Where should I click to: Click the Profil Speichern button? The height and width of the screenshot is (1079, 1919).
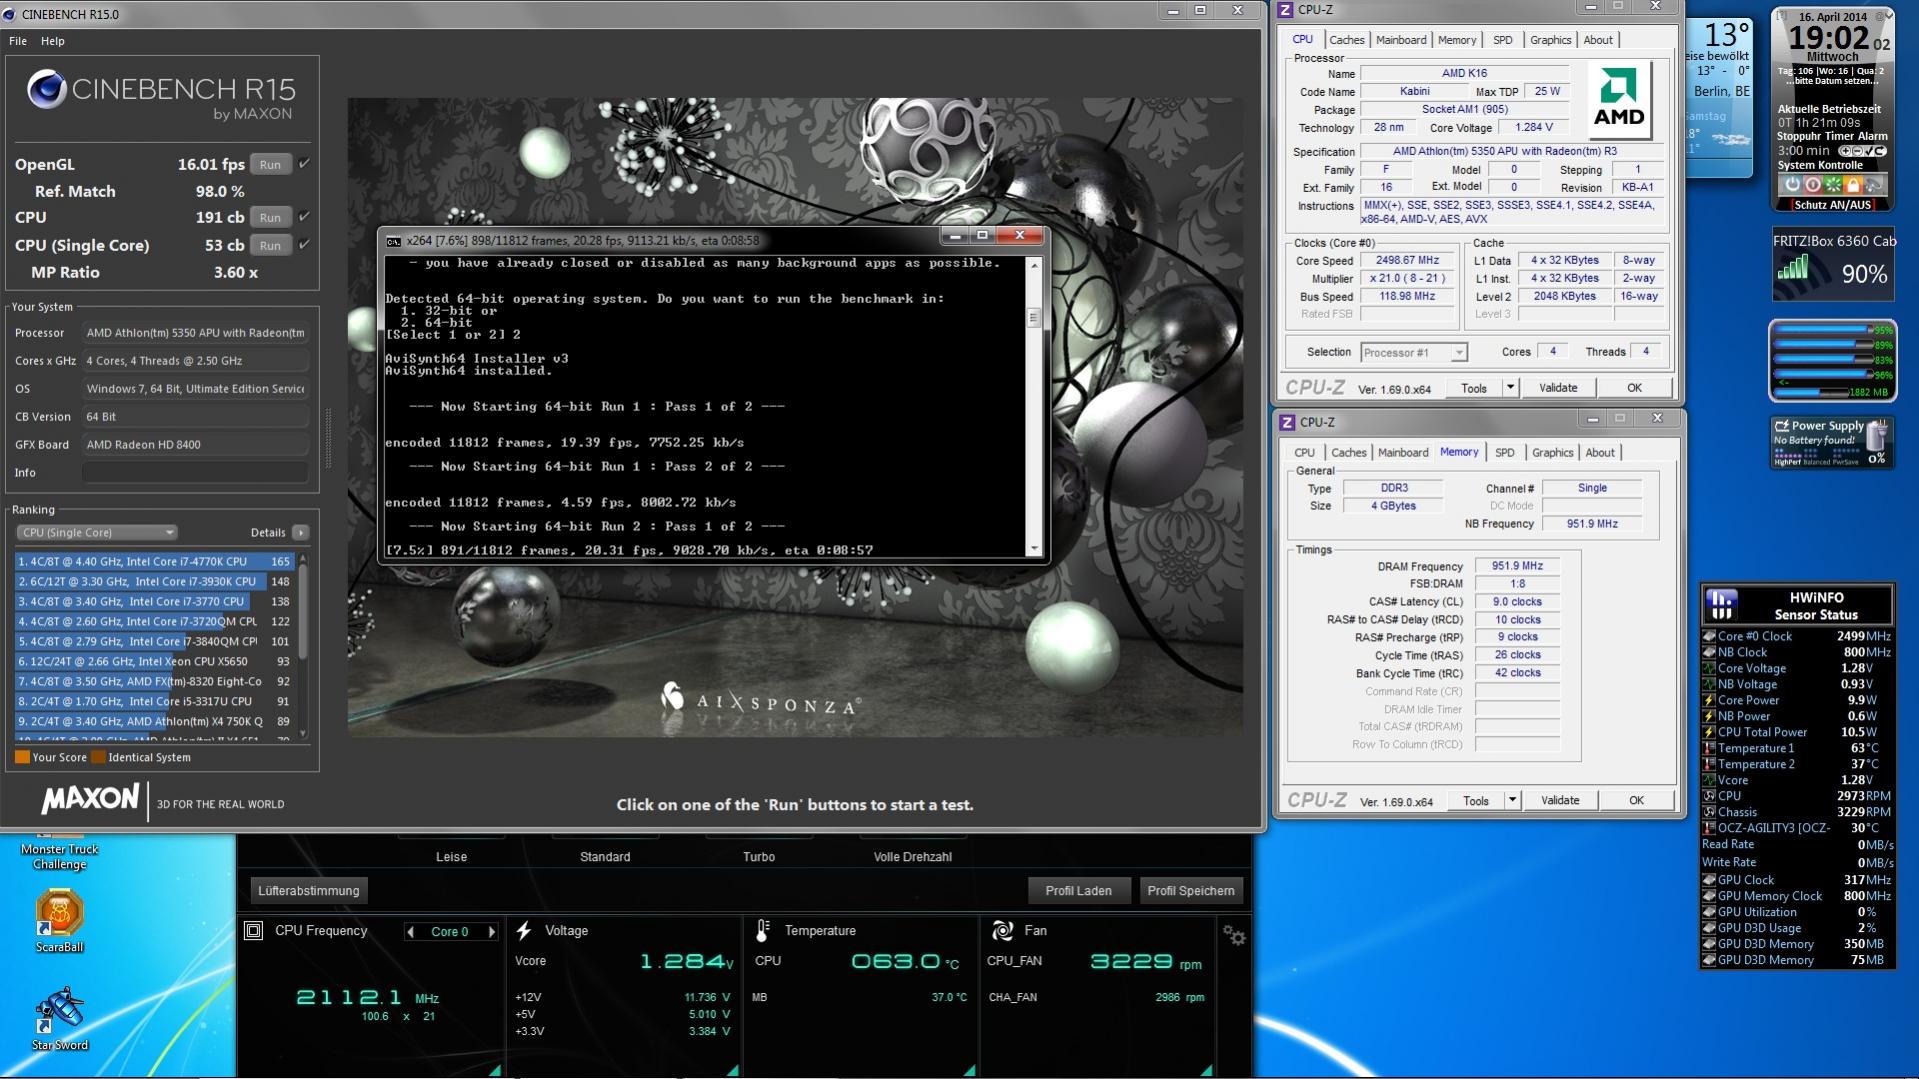tap(1190, 891)
